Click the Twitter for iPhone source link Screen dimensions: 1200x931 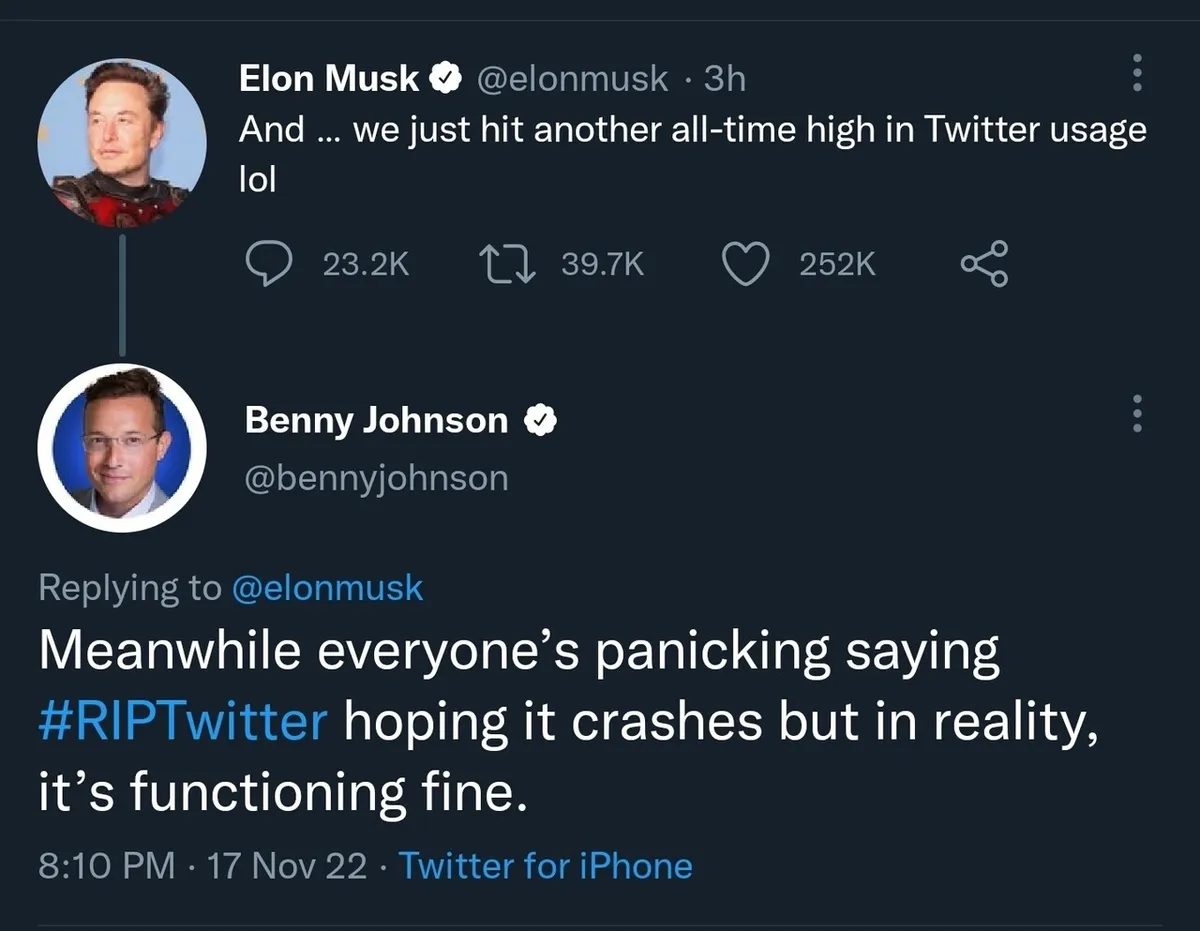pos(546,865)
